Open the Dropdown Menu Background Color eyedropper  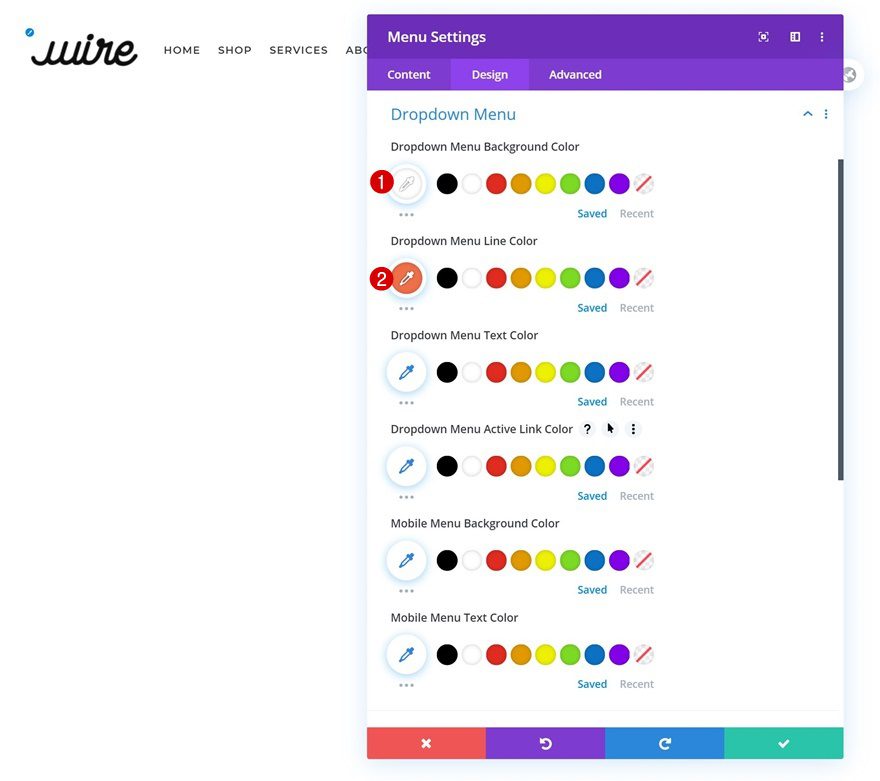click(406, 183)
